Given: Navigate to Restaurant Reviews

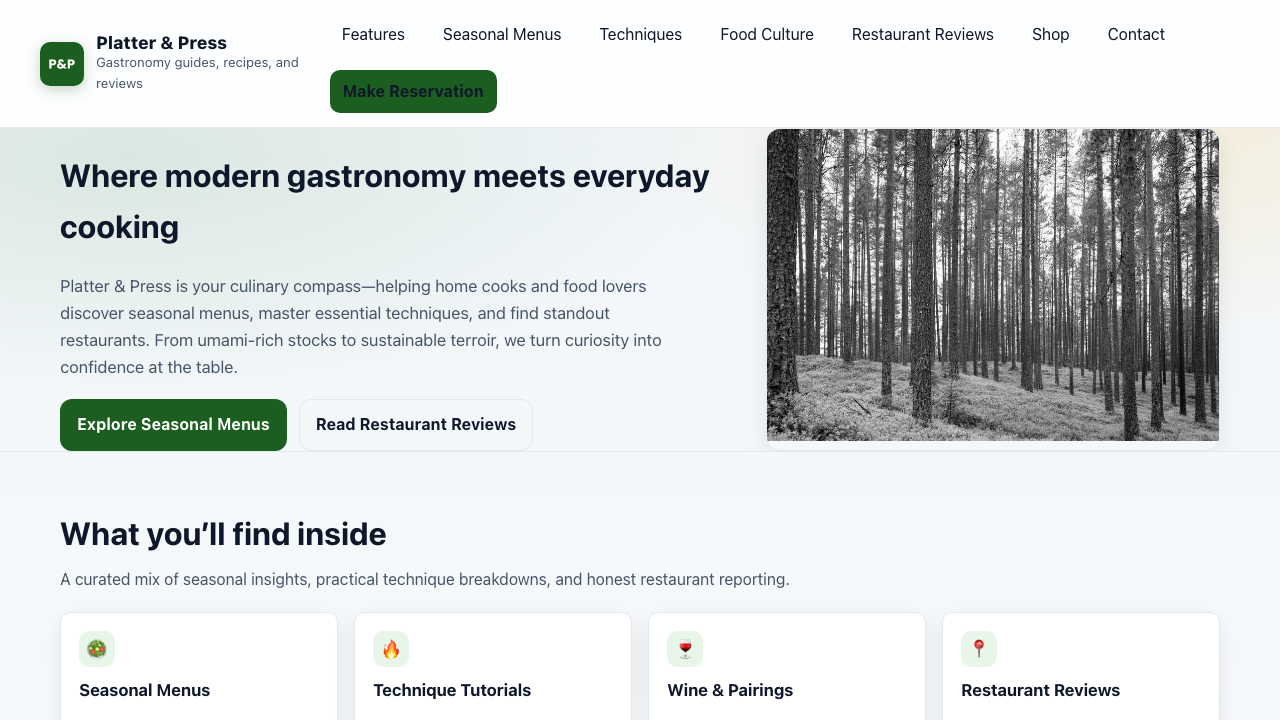Looking at the screenshot, I should [x=922, y=34].
